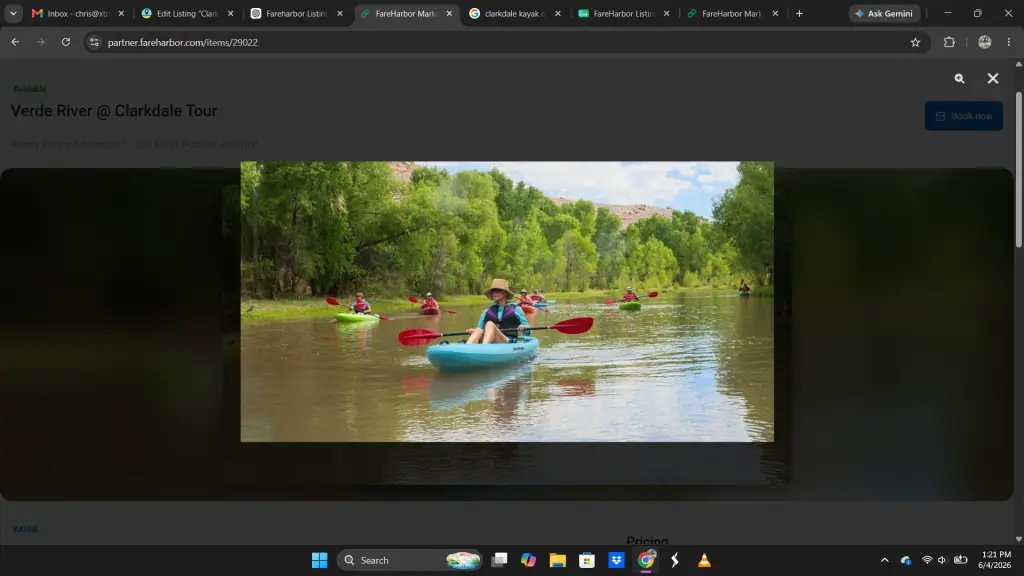
Task: Close the photo lightbox overlay
Action: (x=993, y=78)
